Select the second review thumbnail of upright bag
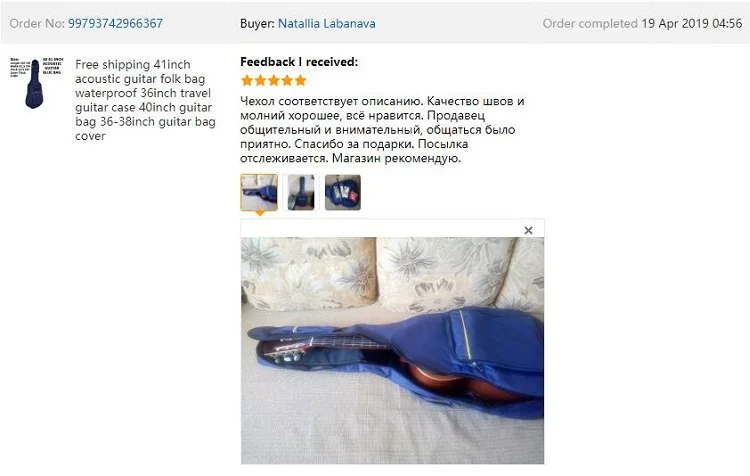The image size is (750, 476). tap(301, 192)
